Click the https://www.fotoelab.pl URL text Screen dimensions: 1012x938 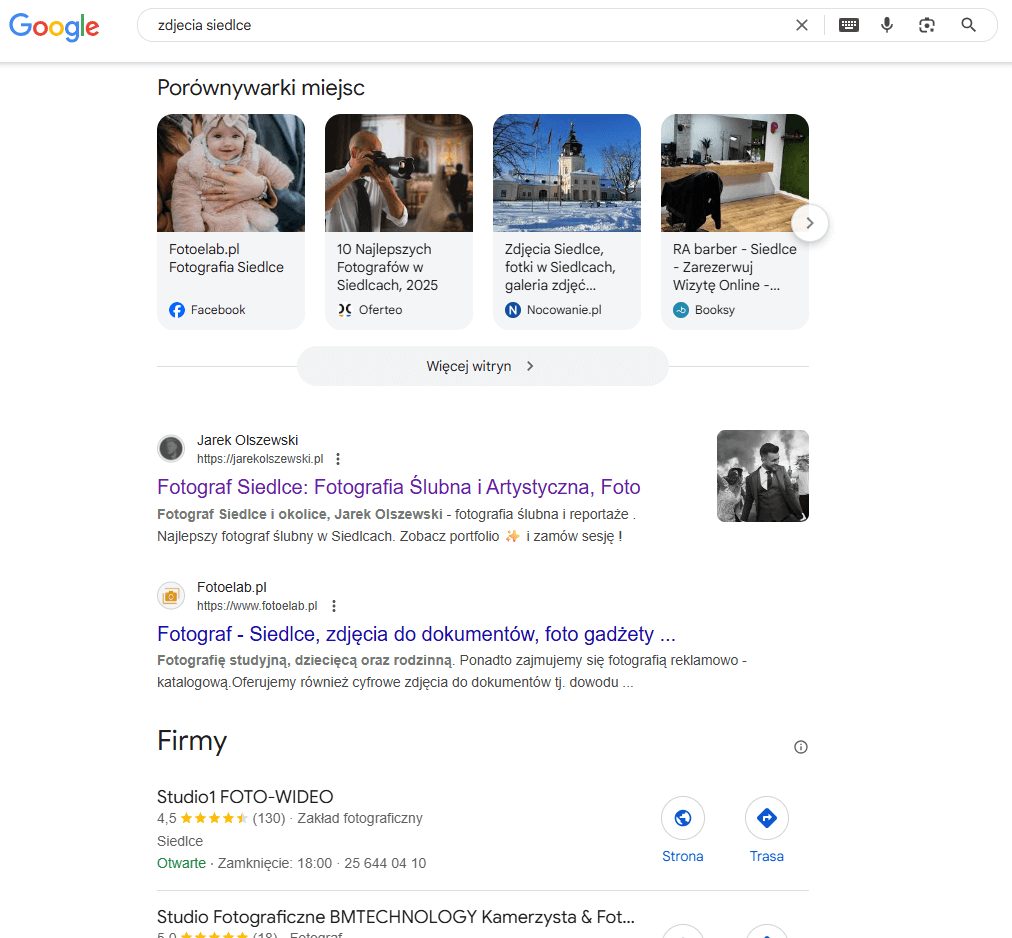[257, 606]
